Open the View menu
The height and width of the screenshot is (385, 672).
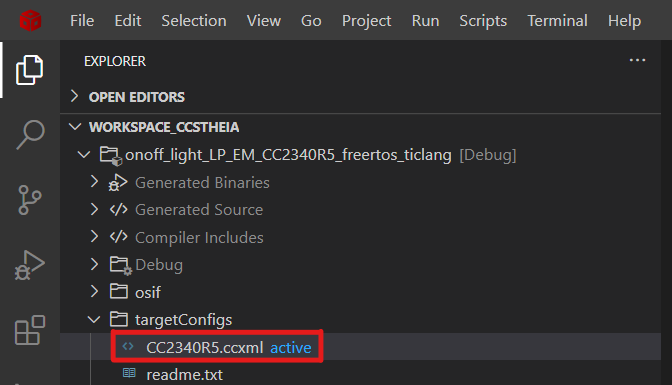(x=264, y=21)
